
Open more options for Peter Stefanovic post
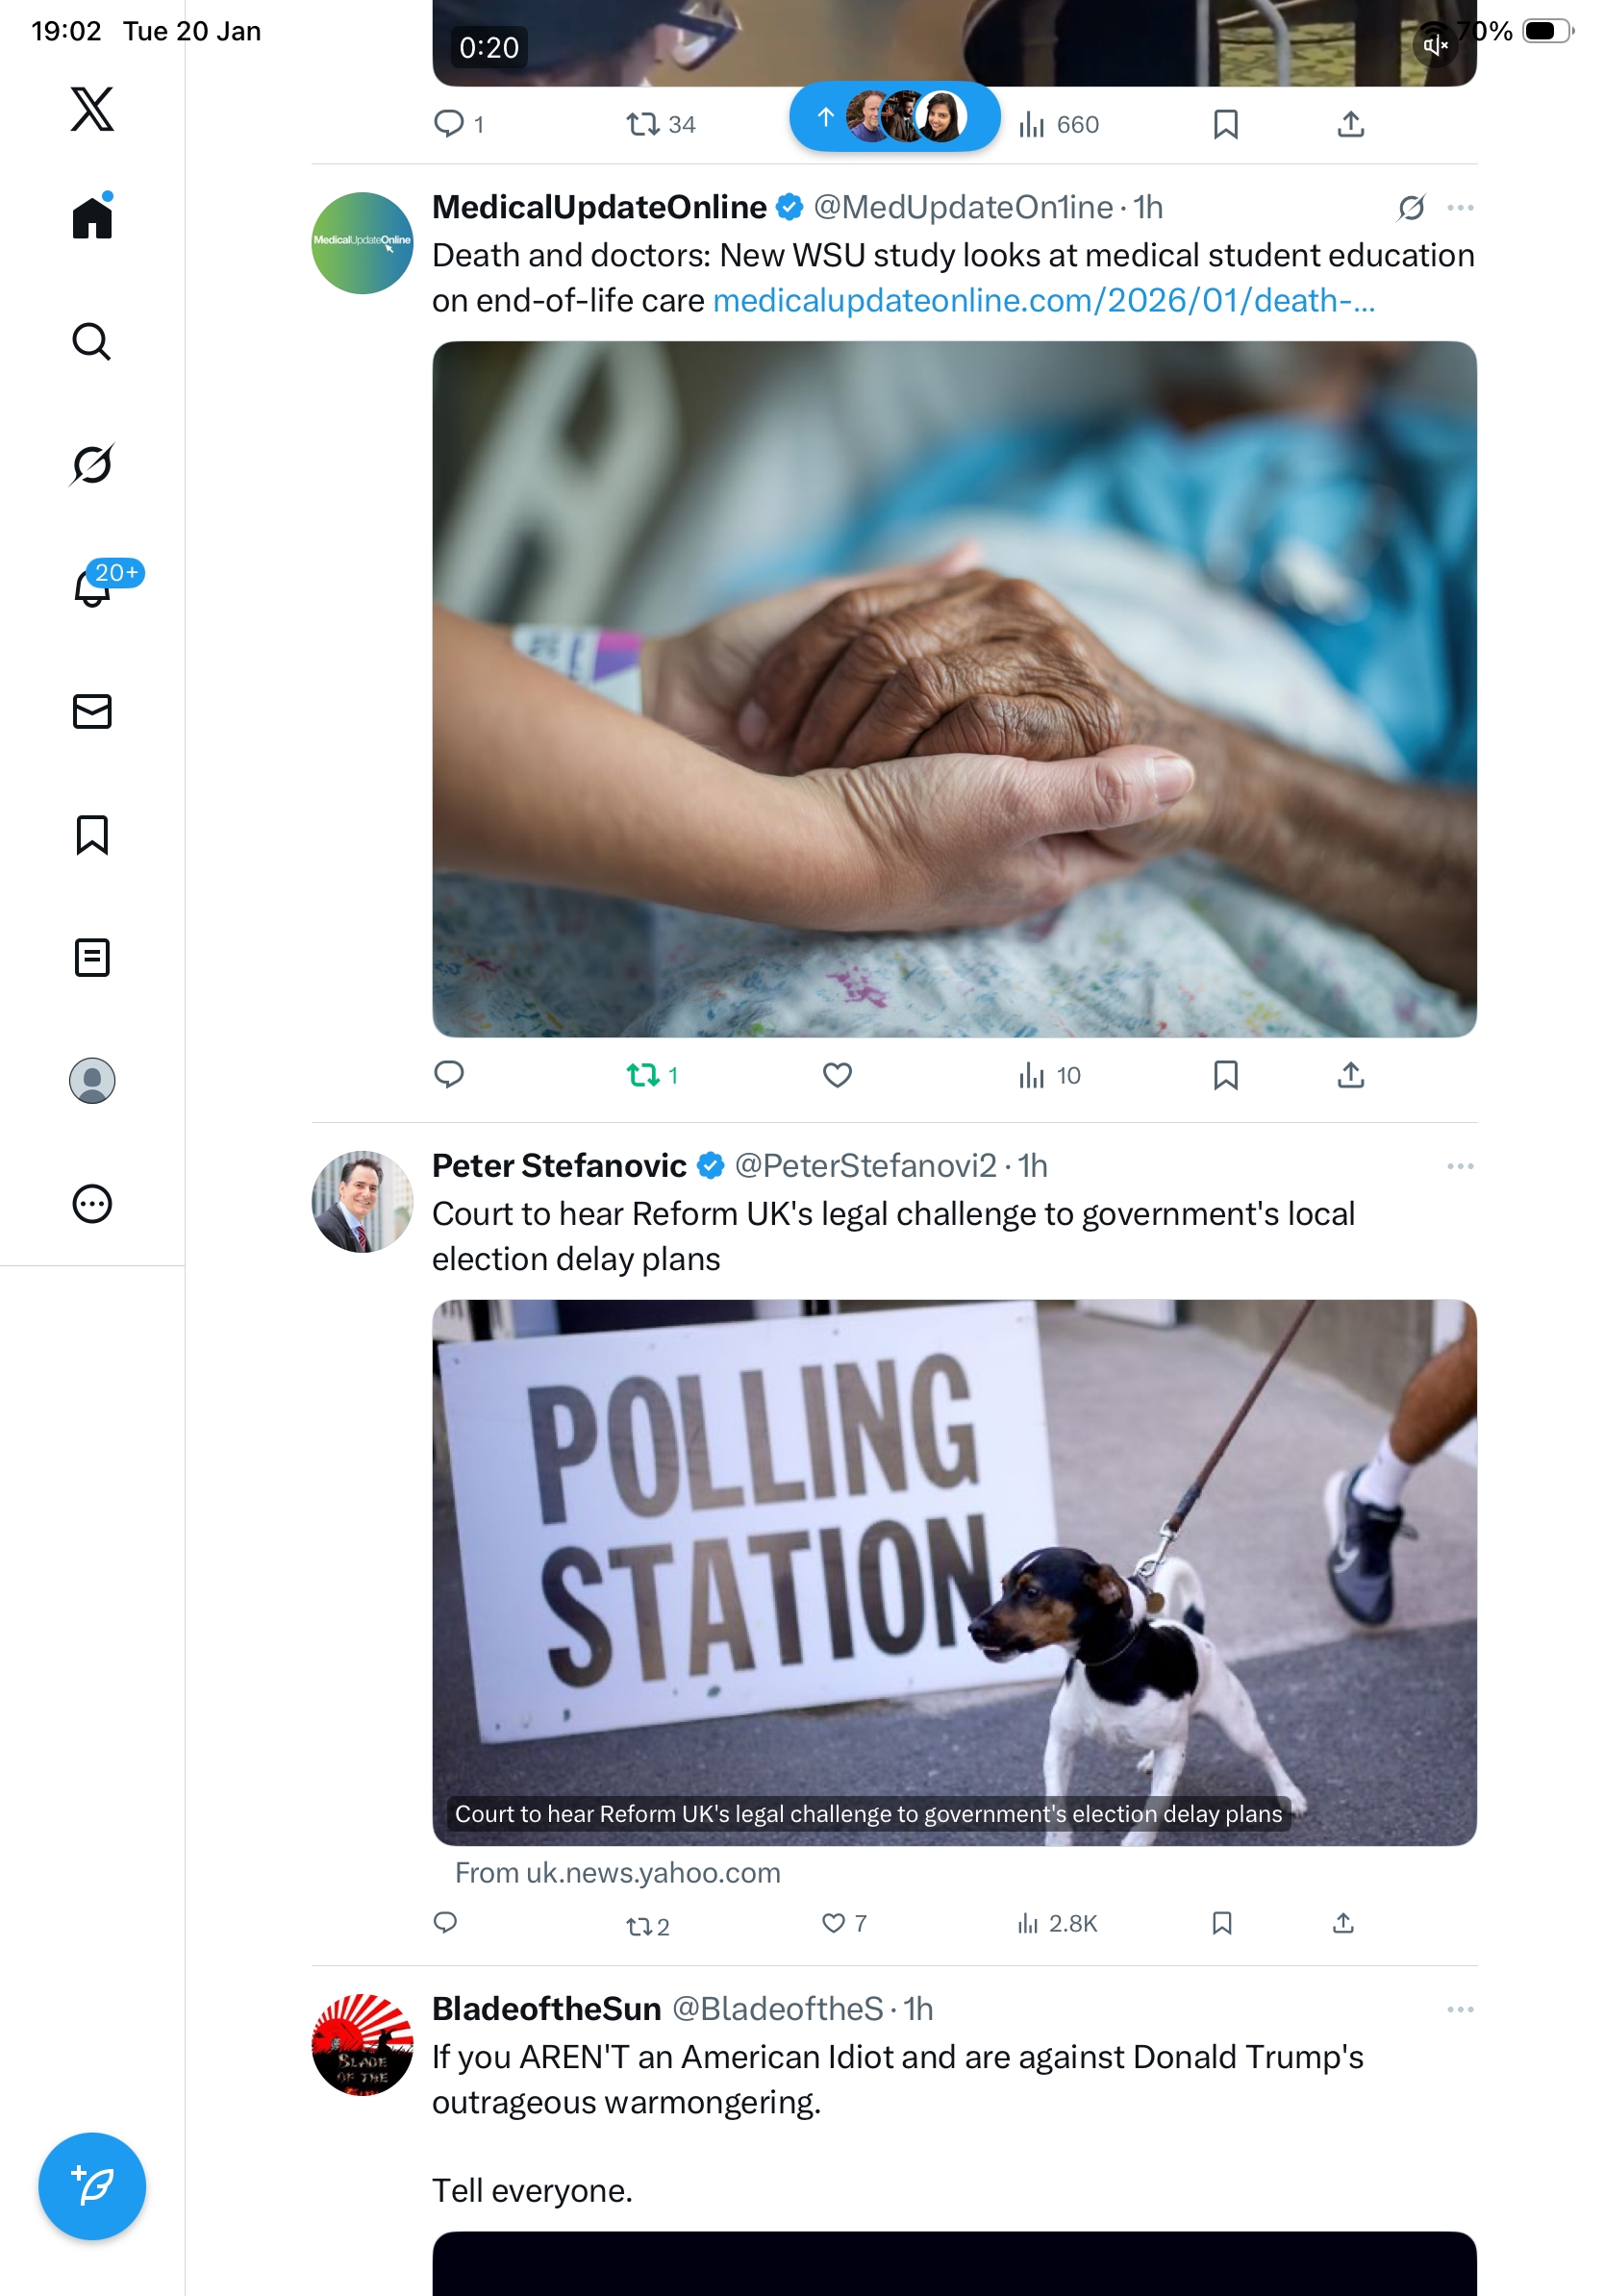tap(1460, 1166)
